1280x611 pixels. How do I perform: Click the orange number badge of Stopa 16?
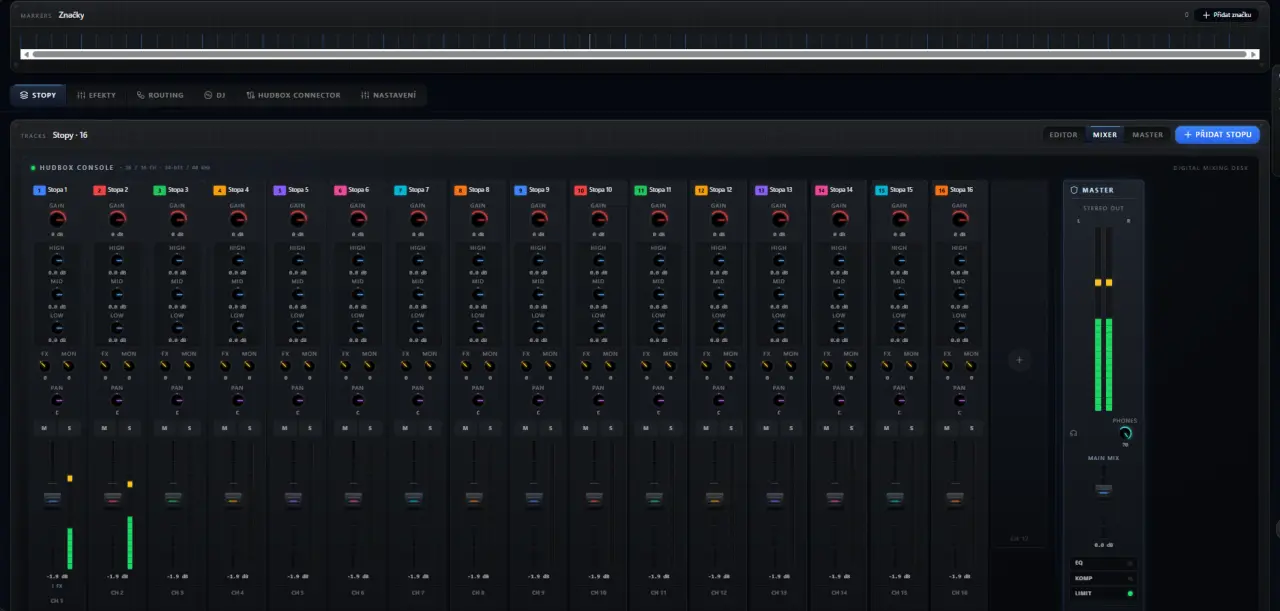[x=941, y=190]
